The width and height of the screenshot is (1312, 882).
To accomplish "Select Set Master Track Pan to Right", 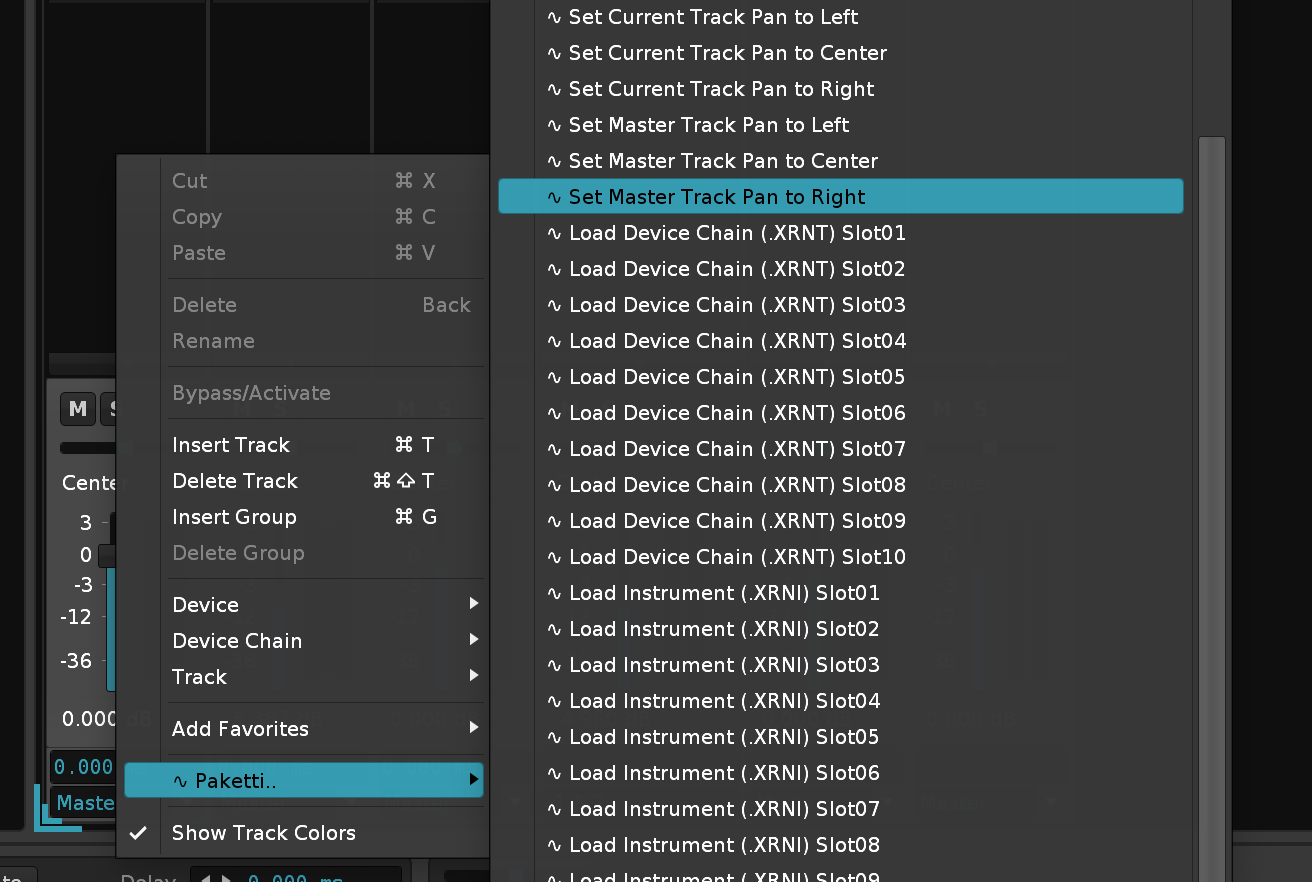I will (716, 197).
